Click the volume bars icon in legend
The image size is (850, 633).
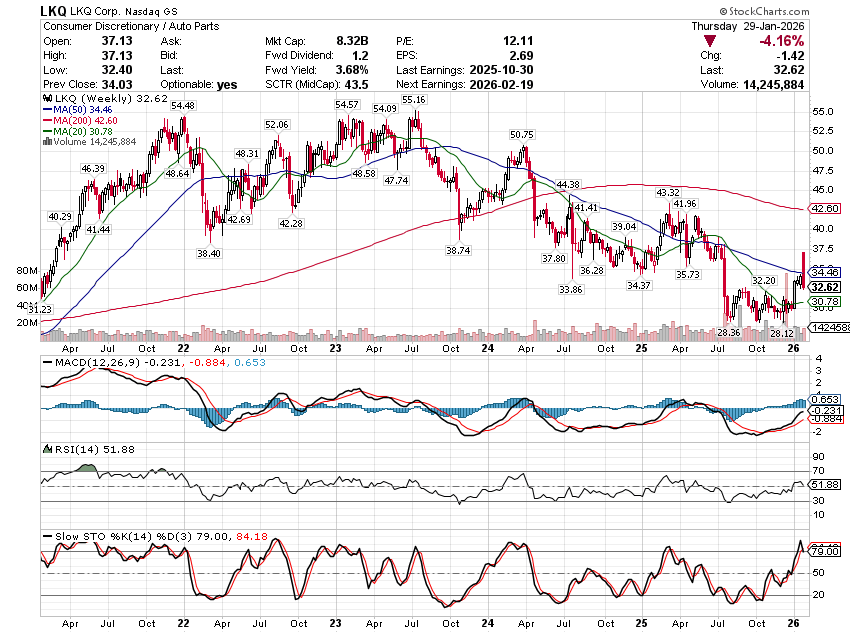tap(45, 142)
